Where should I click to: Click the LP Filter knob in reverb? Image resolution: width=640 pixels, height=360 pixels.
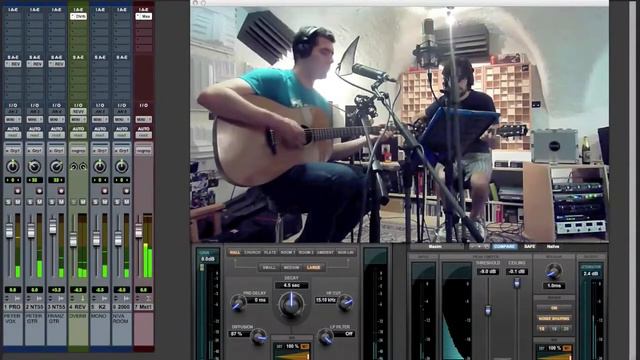click(x=325, y=337)
